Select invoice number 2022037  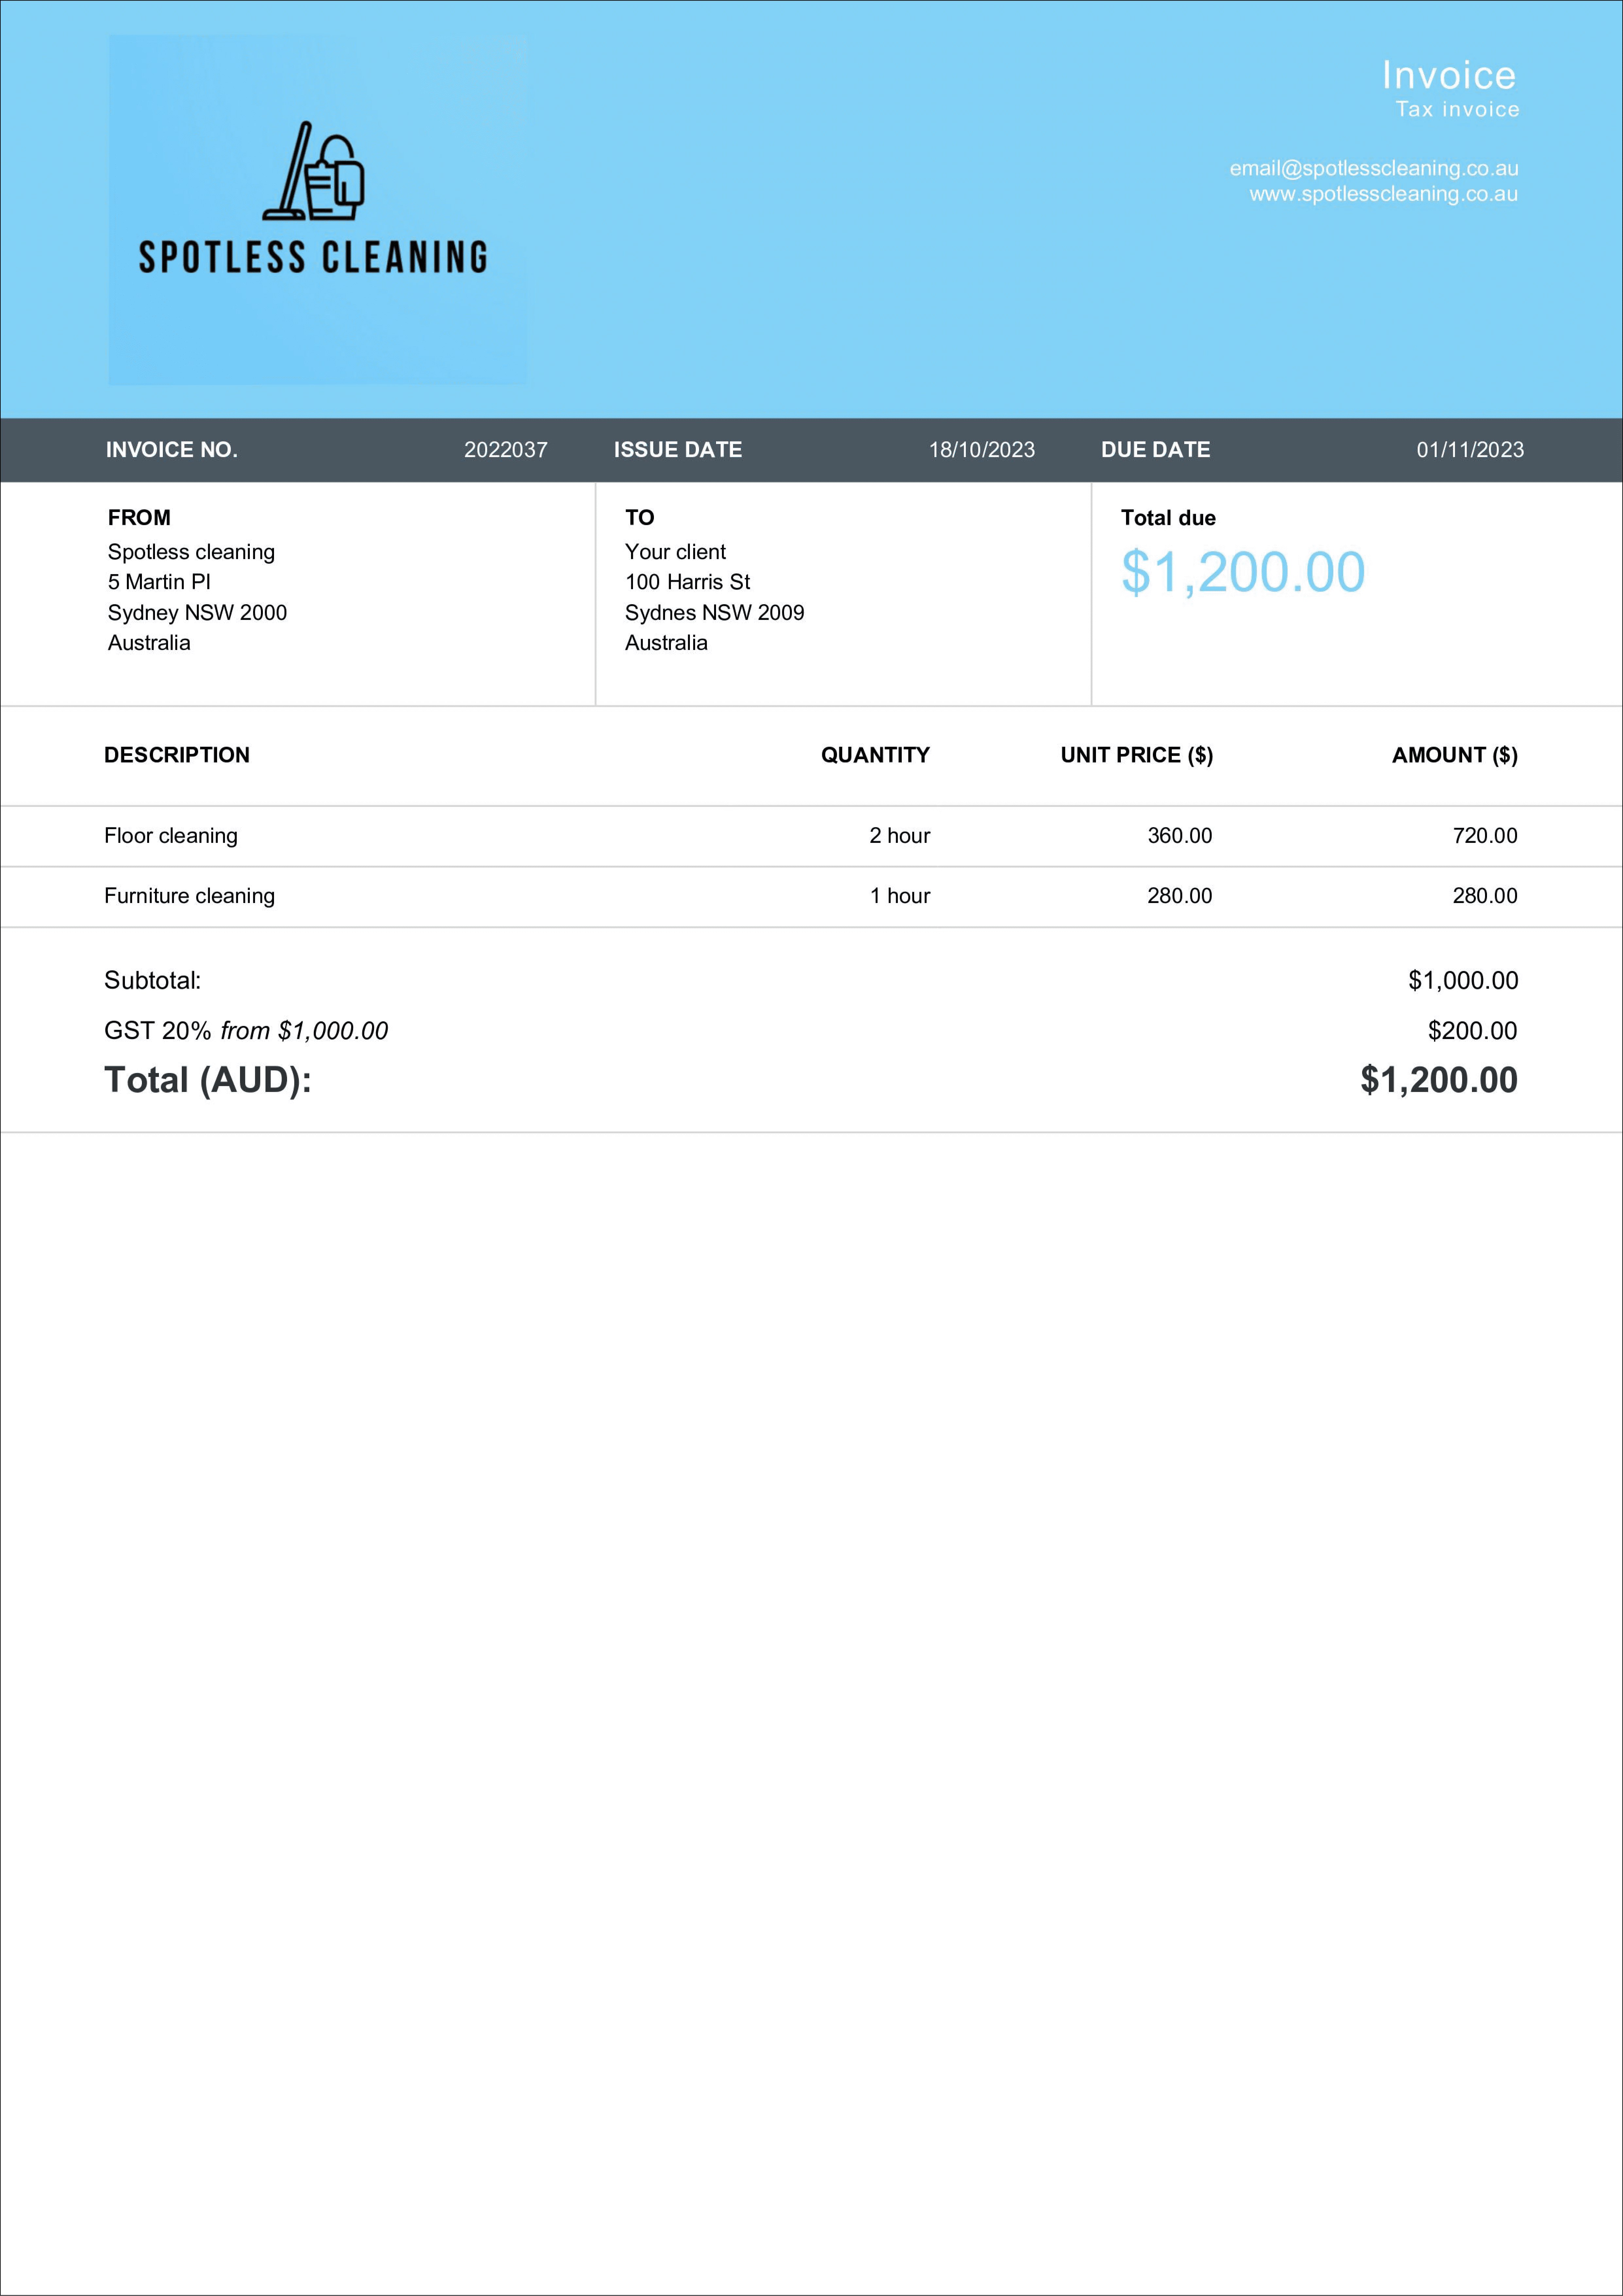tap(506, 450)
